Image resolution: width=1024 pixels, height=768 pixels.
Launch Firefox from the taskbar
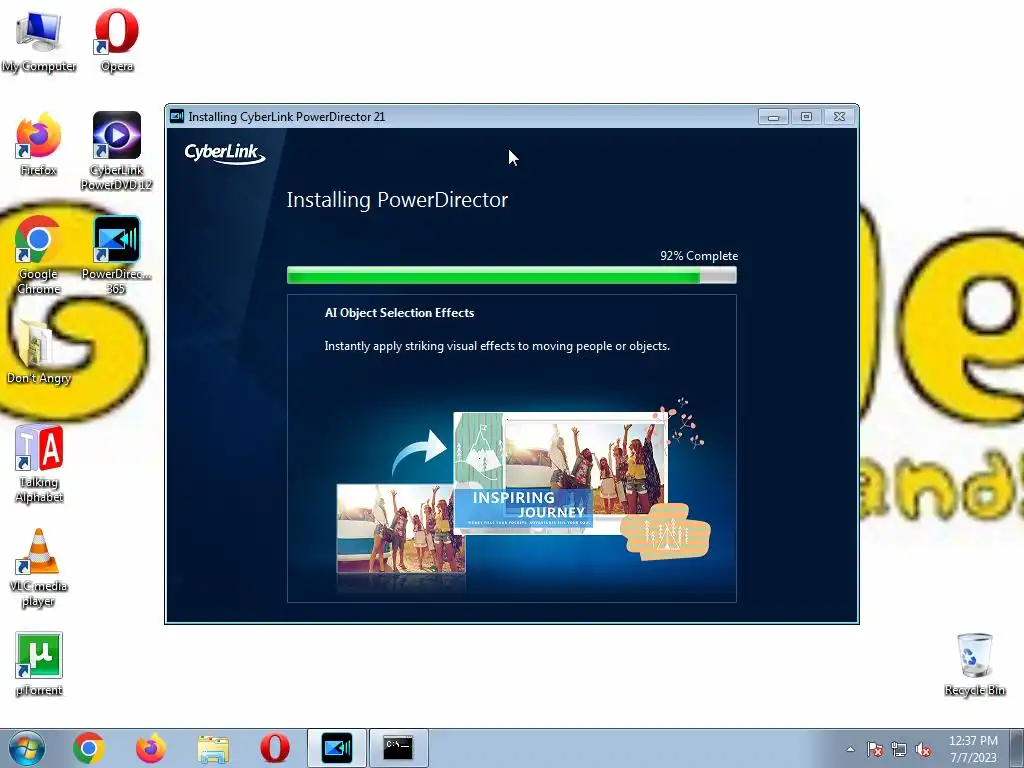tap(151, 748)
